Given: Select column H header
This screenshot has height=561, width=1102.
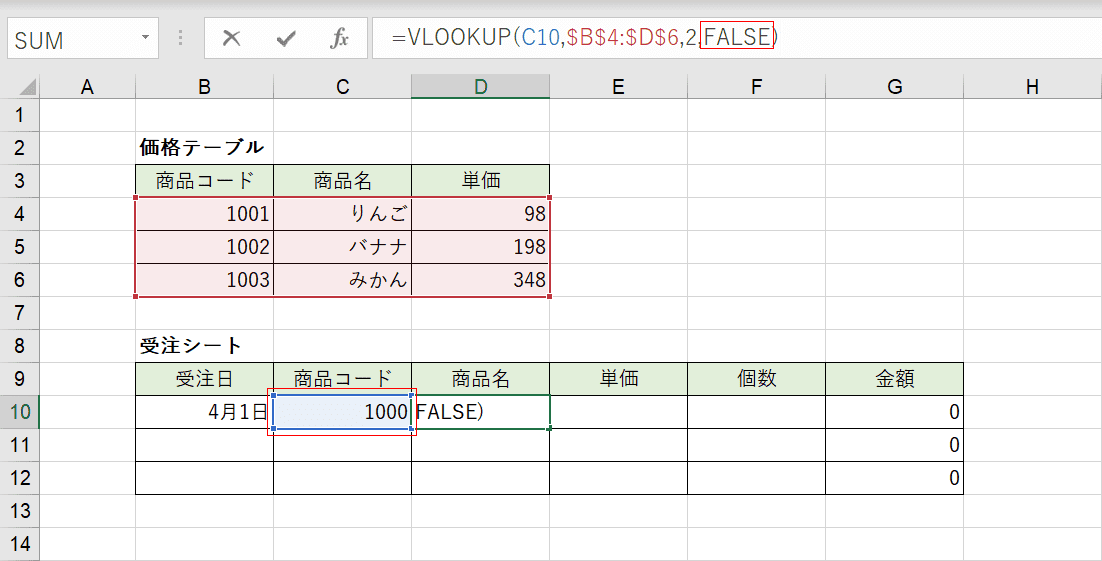Looking at the screenshot, I should point(1032,86).
